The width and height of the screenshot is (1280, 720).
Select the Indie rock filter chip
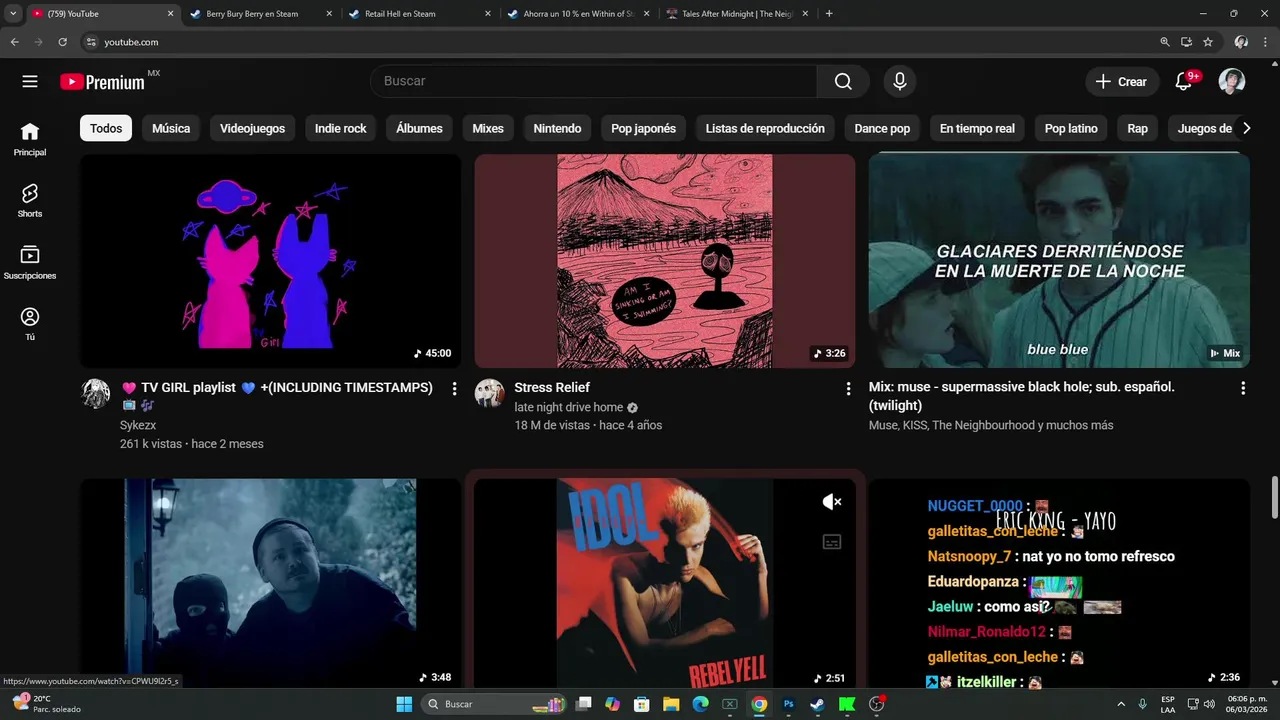pyautogui.click(x=341, y=128)
